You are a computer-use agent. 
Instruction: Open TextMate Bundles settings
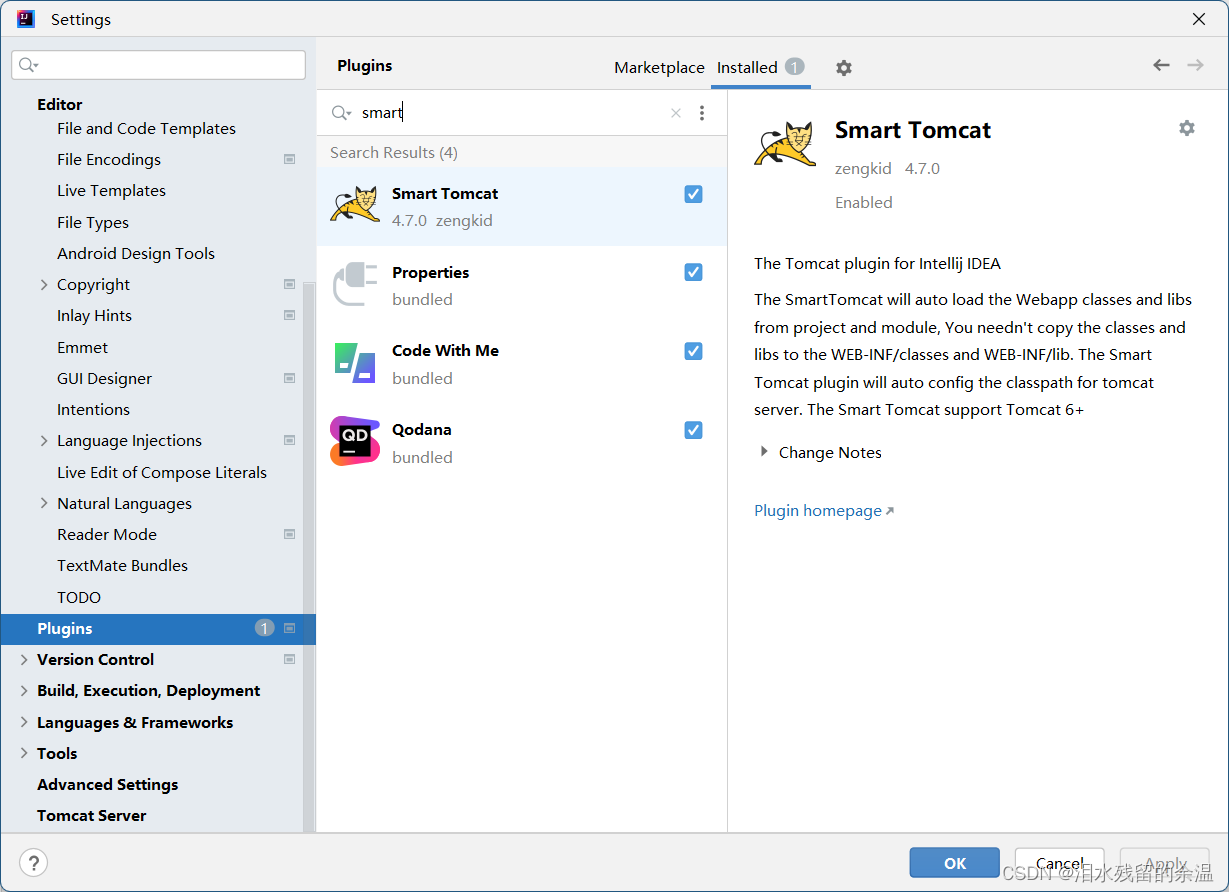[122, 565]
